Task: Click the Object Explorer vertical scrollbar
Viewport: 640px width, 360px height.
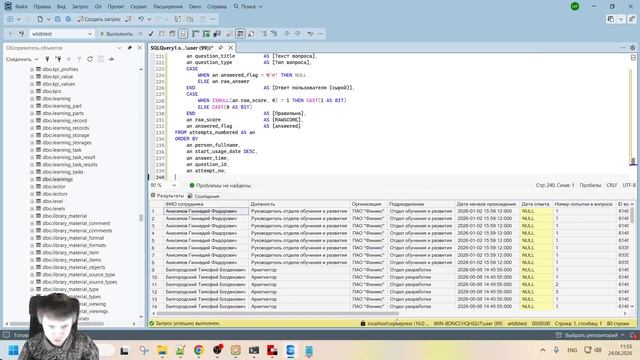Action: pyautogui.click(x=141, y=218)
